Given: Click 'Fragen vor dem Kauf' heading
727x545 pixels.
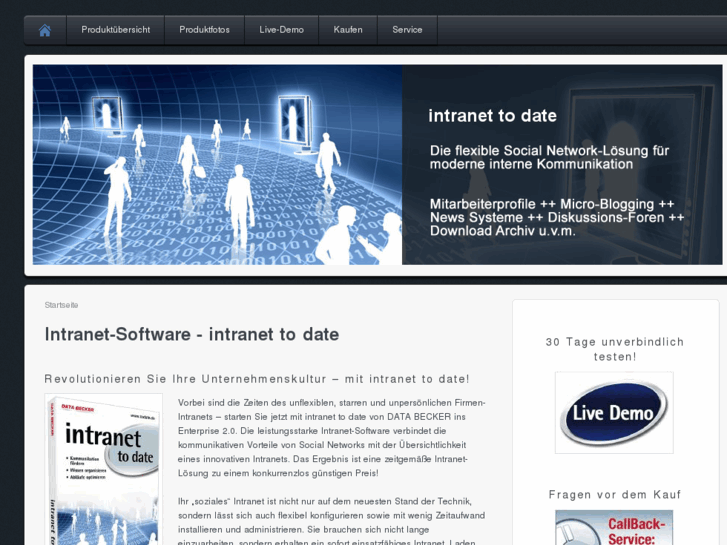Looking at the screenshot, I should [x=614, y=494].
